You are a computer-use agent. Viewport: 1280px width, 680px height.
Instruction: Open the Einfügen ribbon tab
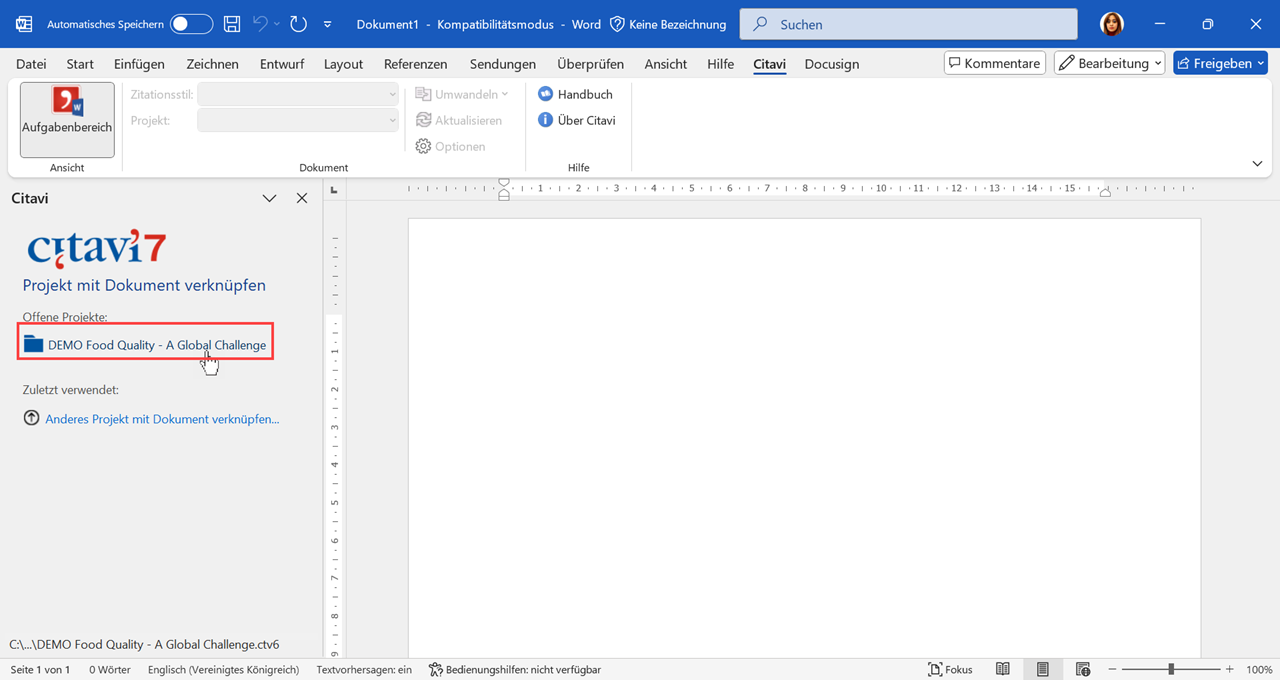click(139, 64)
